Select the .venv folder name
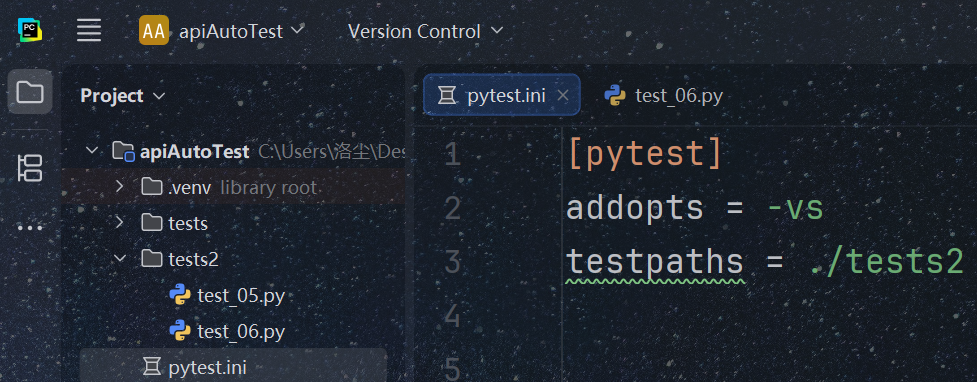Image resolution: width=977 pixels, height=382 pixels. (x=189, y=187)
